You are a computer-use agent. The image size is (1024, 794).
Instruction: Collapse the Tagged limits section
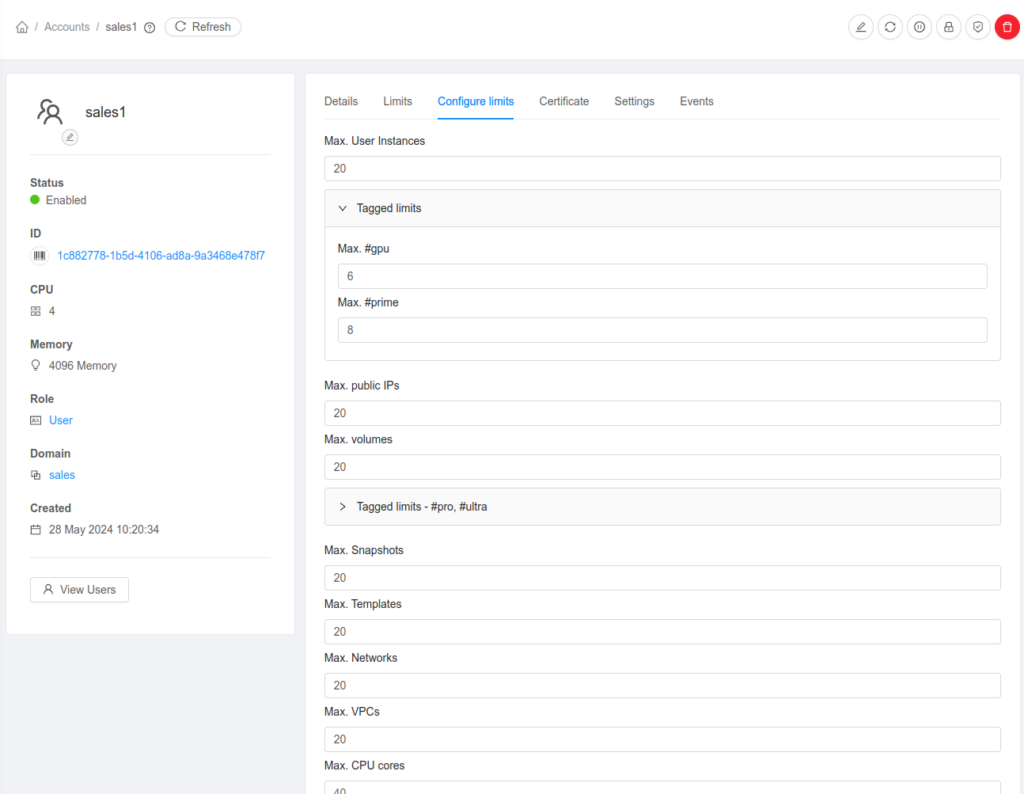click(662, 208)
